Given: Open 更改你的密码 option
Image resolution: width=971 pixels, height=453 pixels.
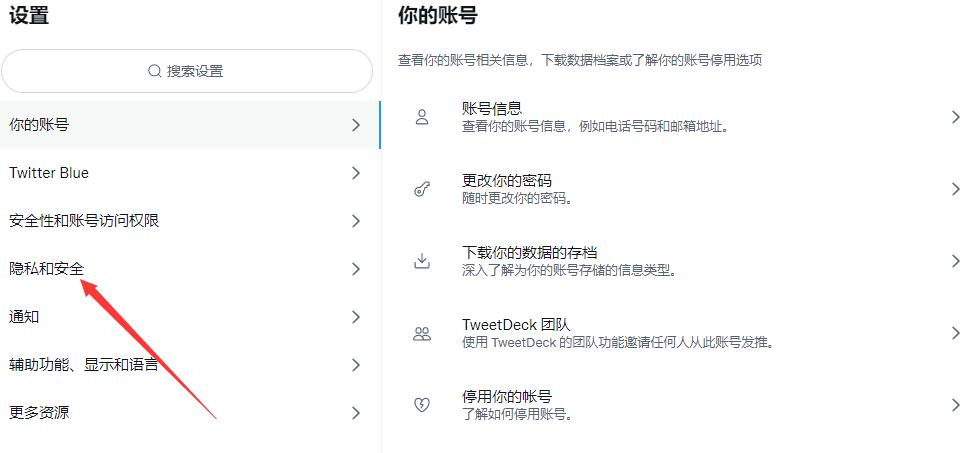Looking at the screenshot, I should pos(677,189).
